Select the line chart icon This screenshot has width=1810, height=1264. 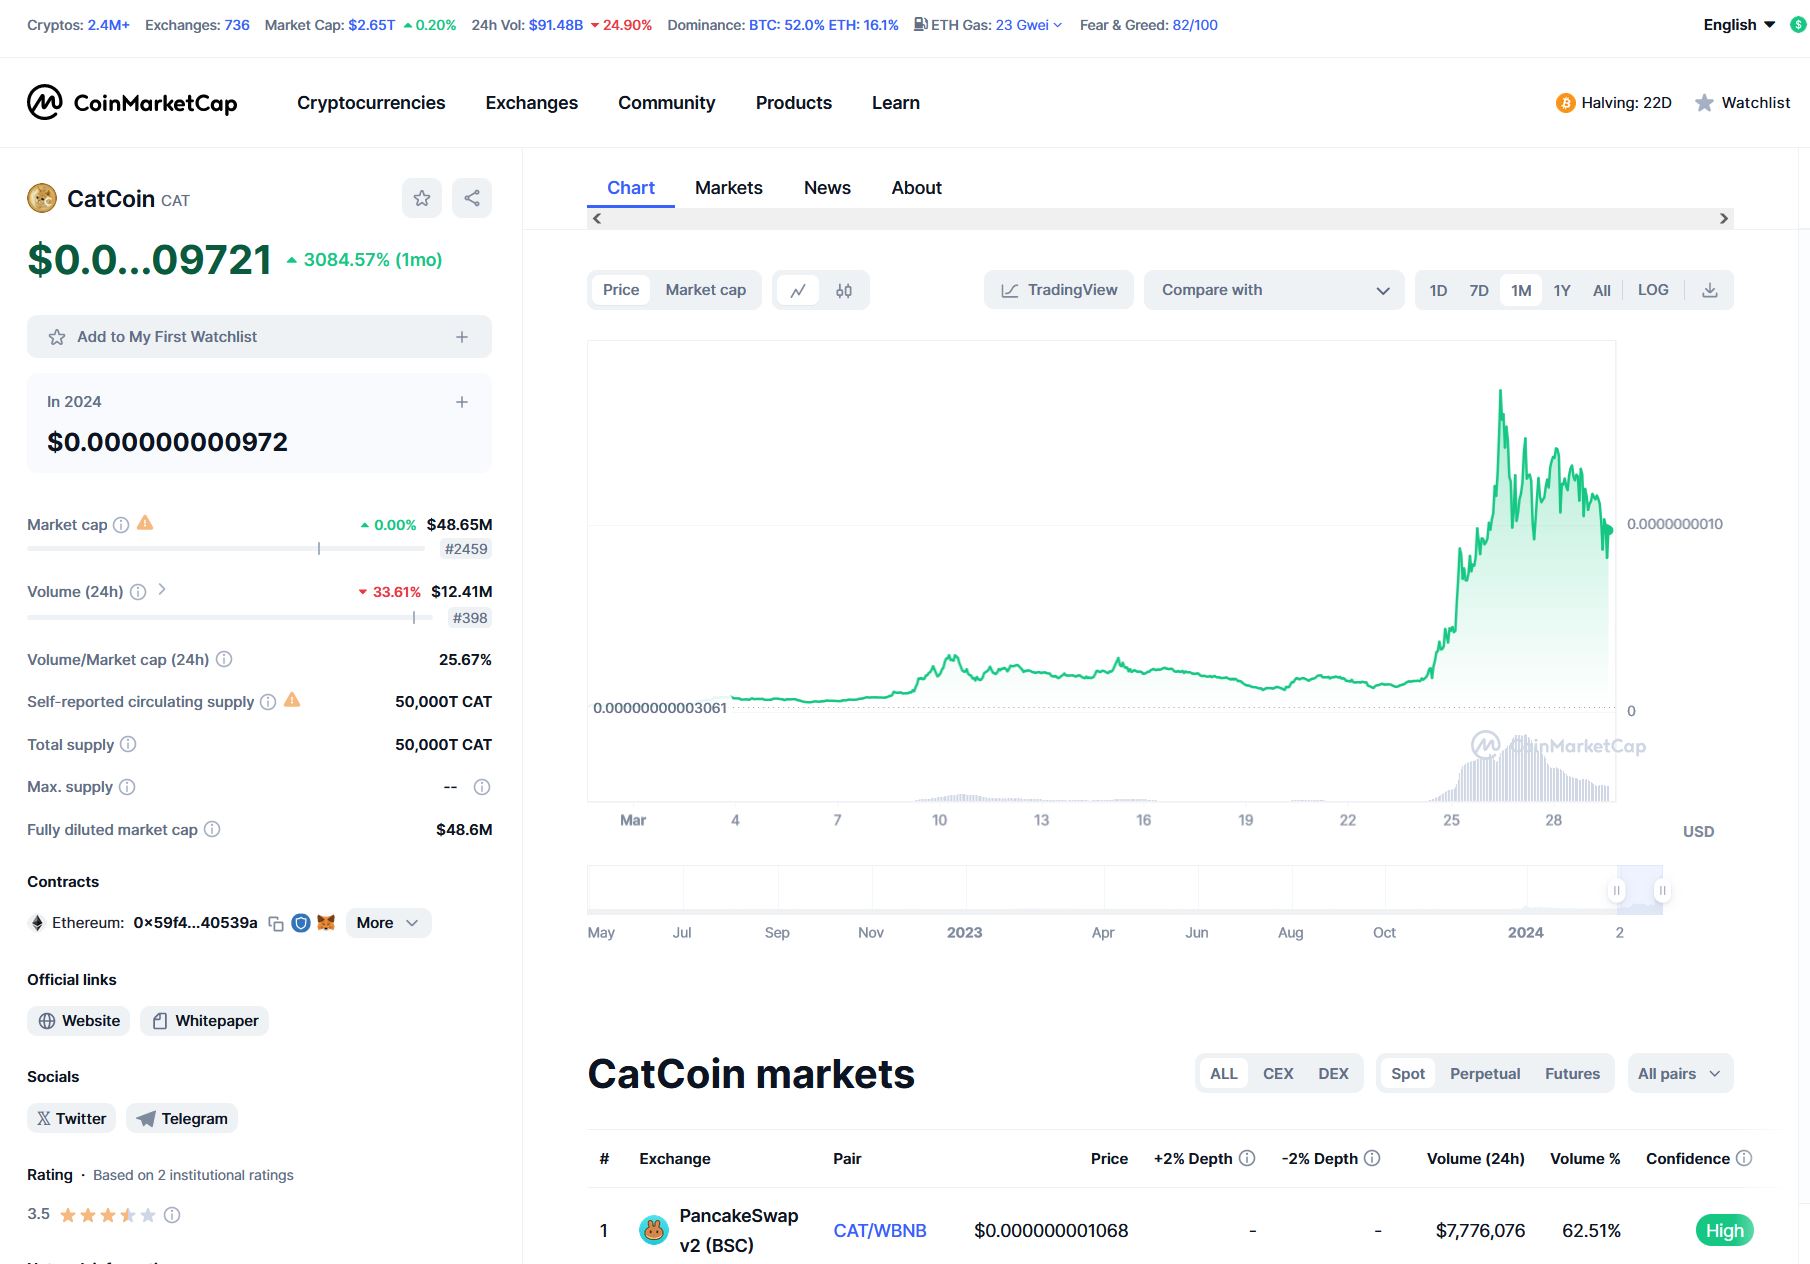(798, 291)
